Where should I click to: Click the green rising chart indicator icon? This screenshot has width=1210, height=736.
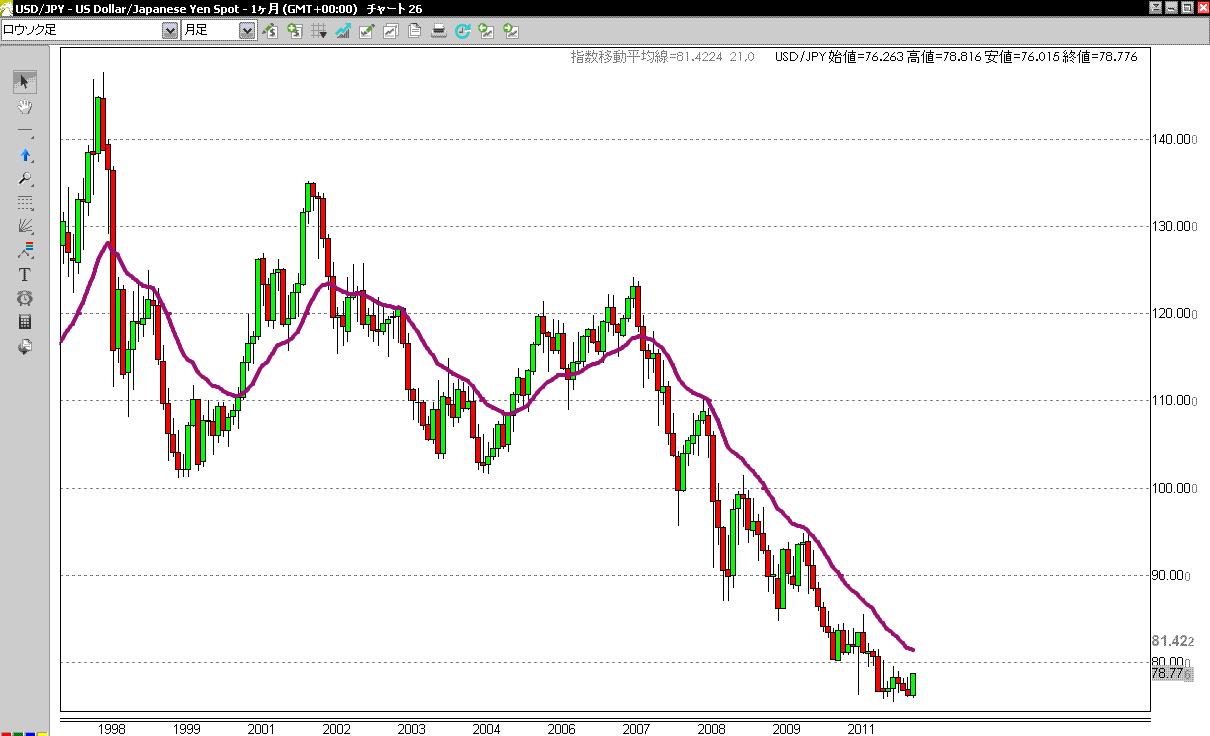tap(343, 31)
